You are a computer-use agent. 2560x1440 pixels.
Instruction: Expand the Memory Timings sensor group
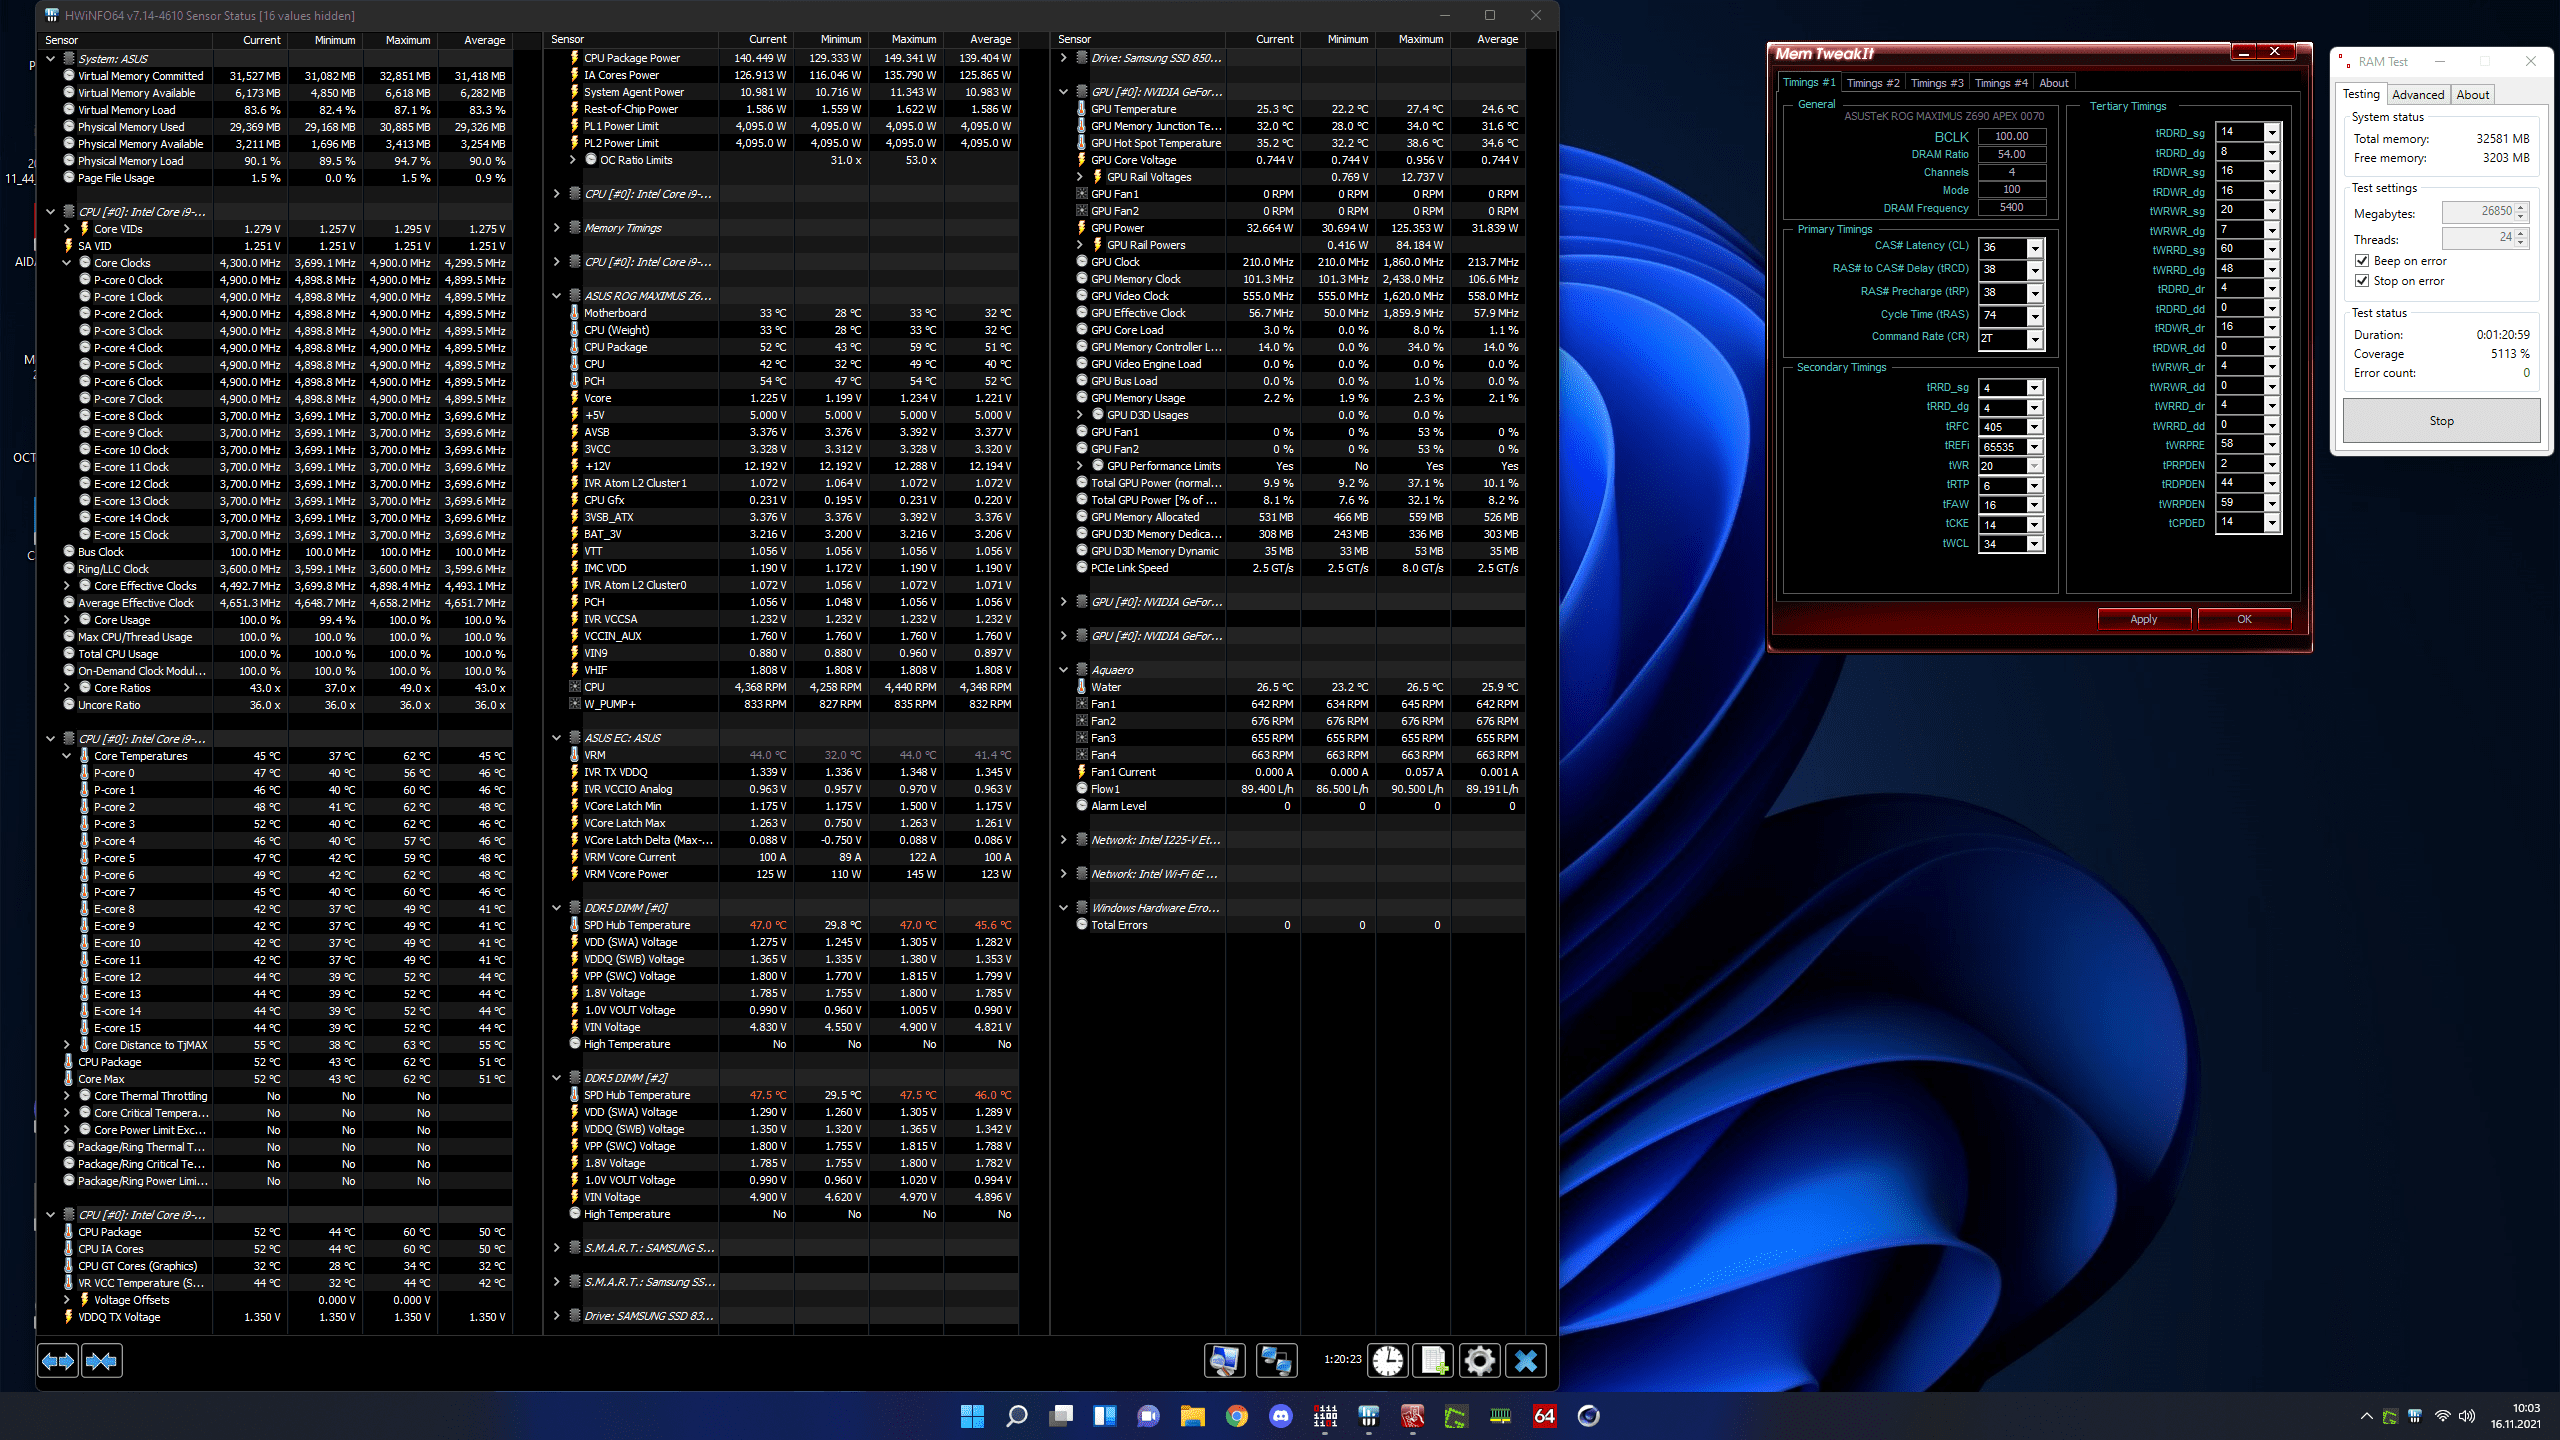click(x=556, y=228)
